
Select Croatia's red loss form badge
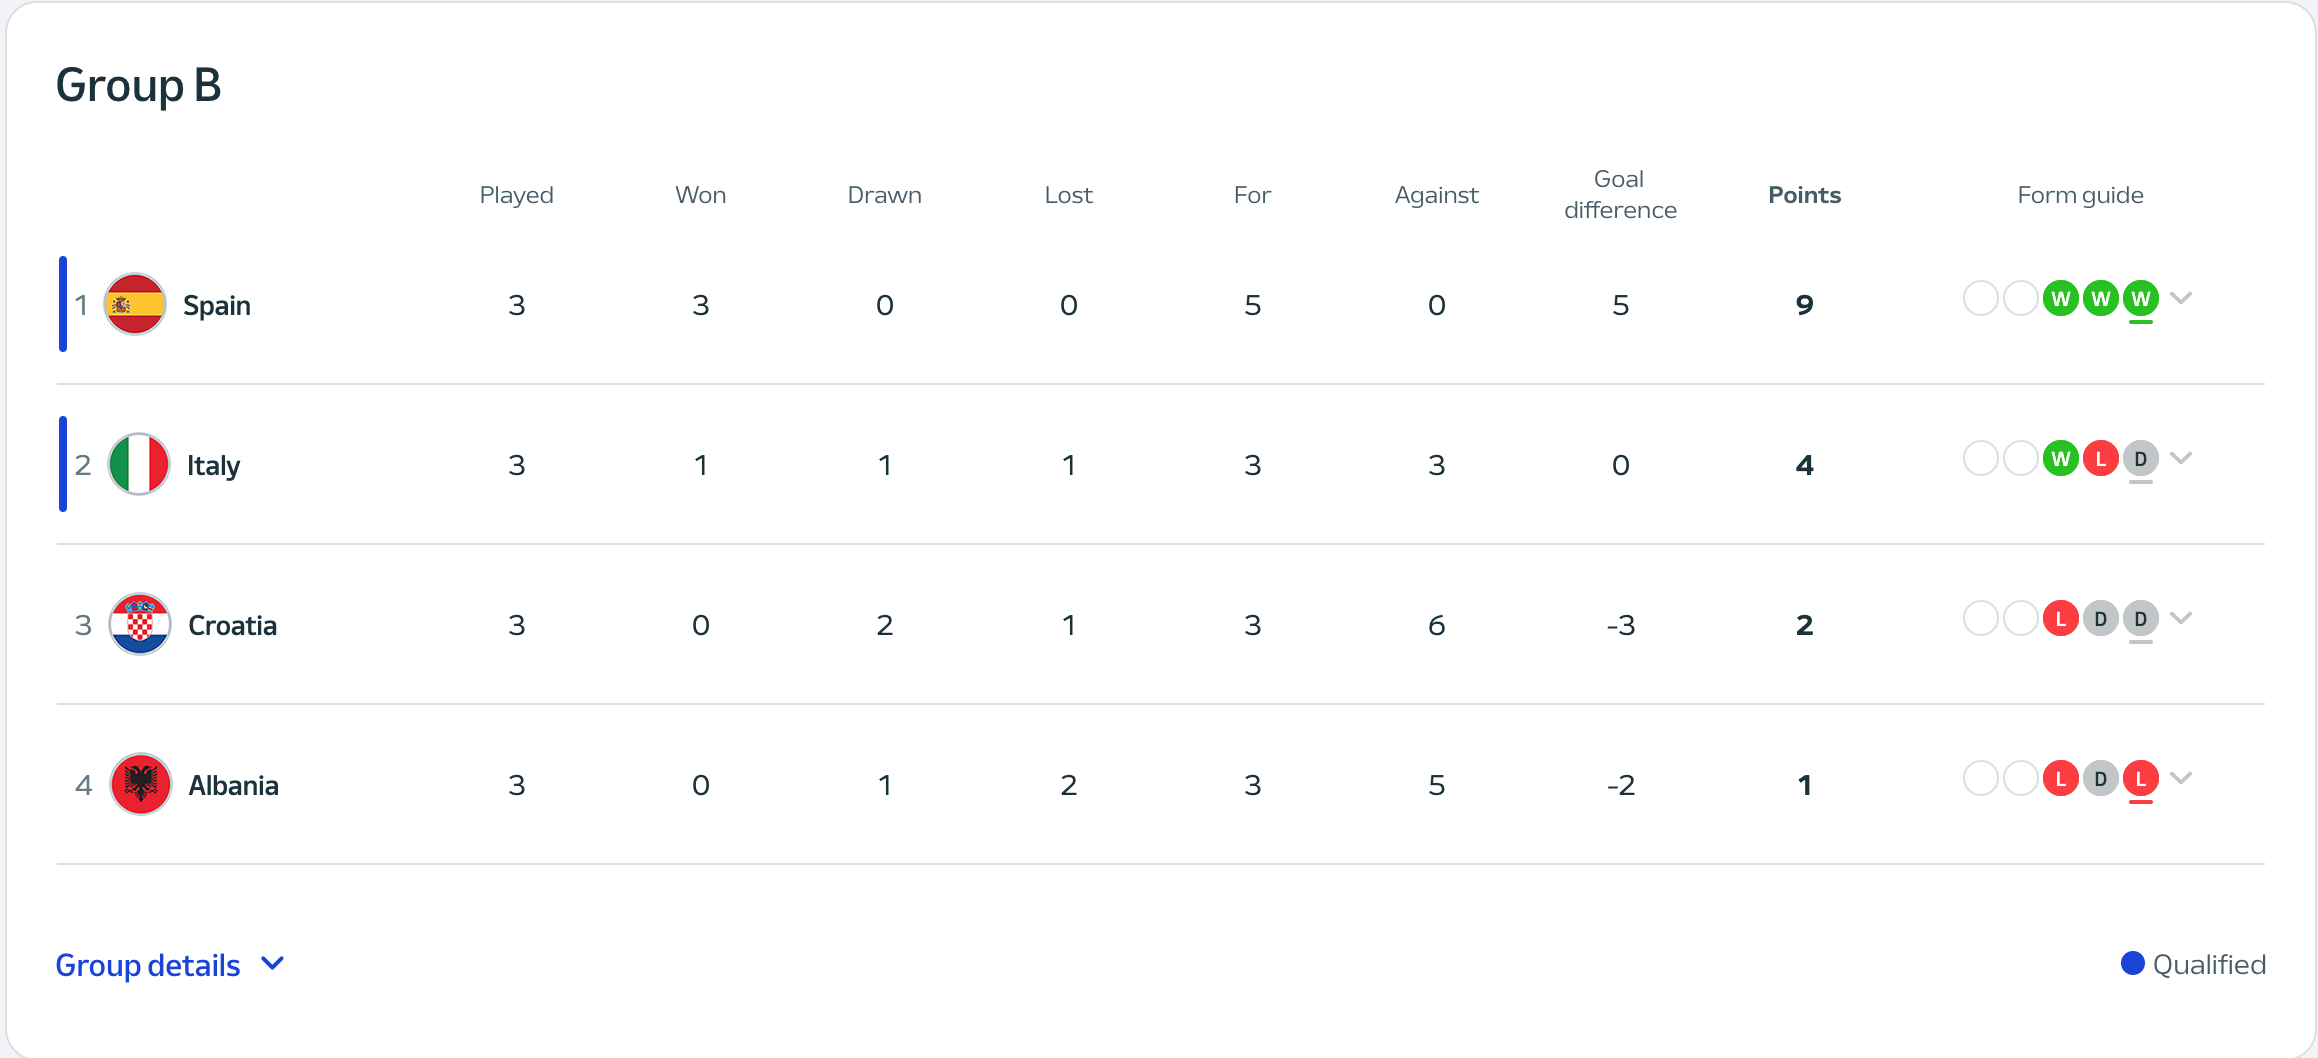pyautogui.click(x=2061, y=618)
